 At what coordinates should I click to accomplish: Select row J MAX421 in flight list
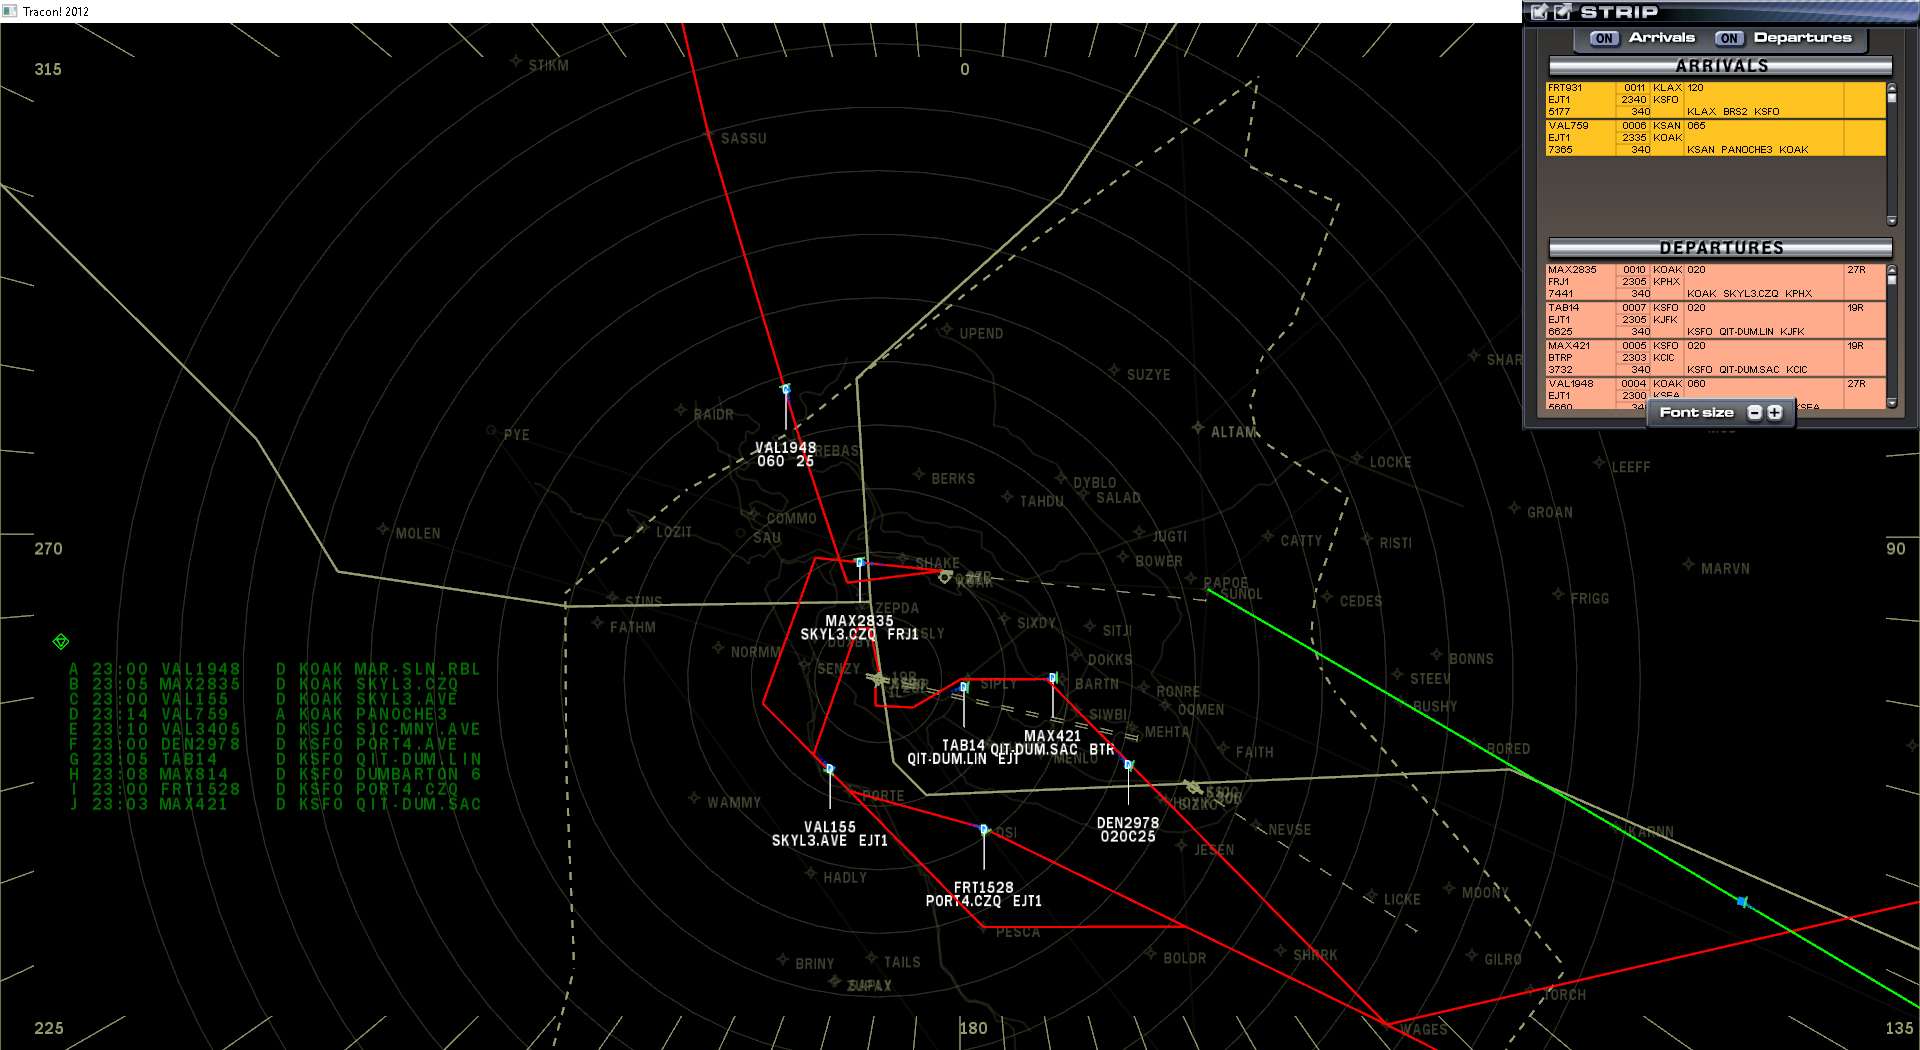(275, 804)
